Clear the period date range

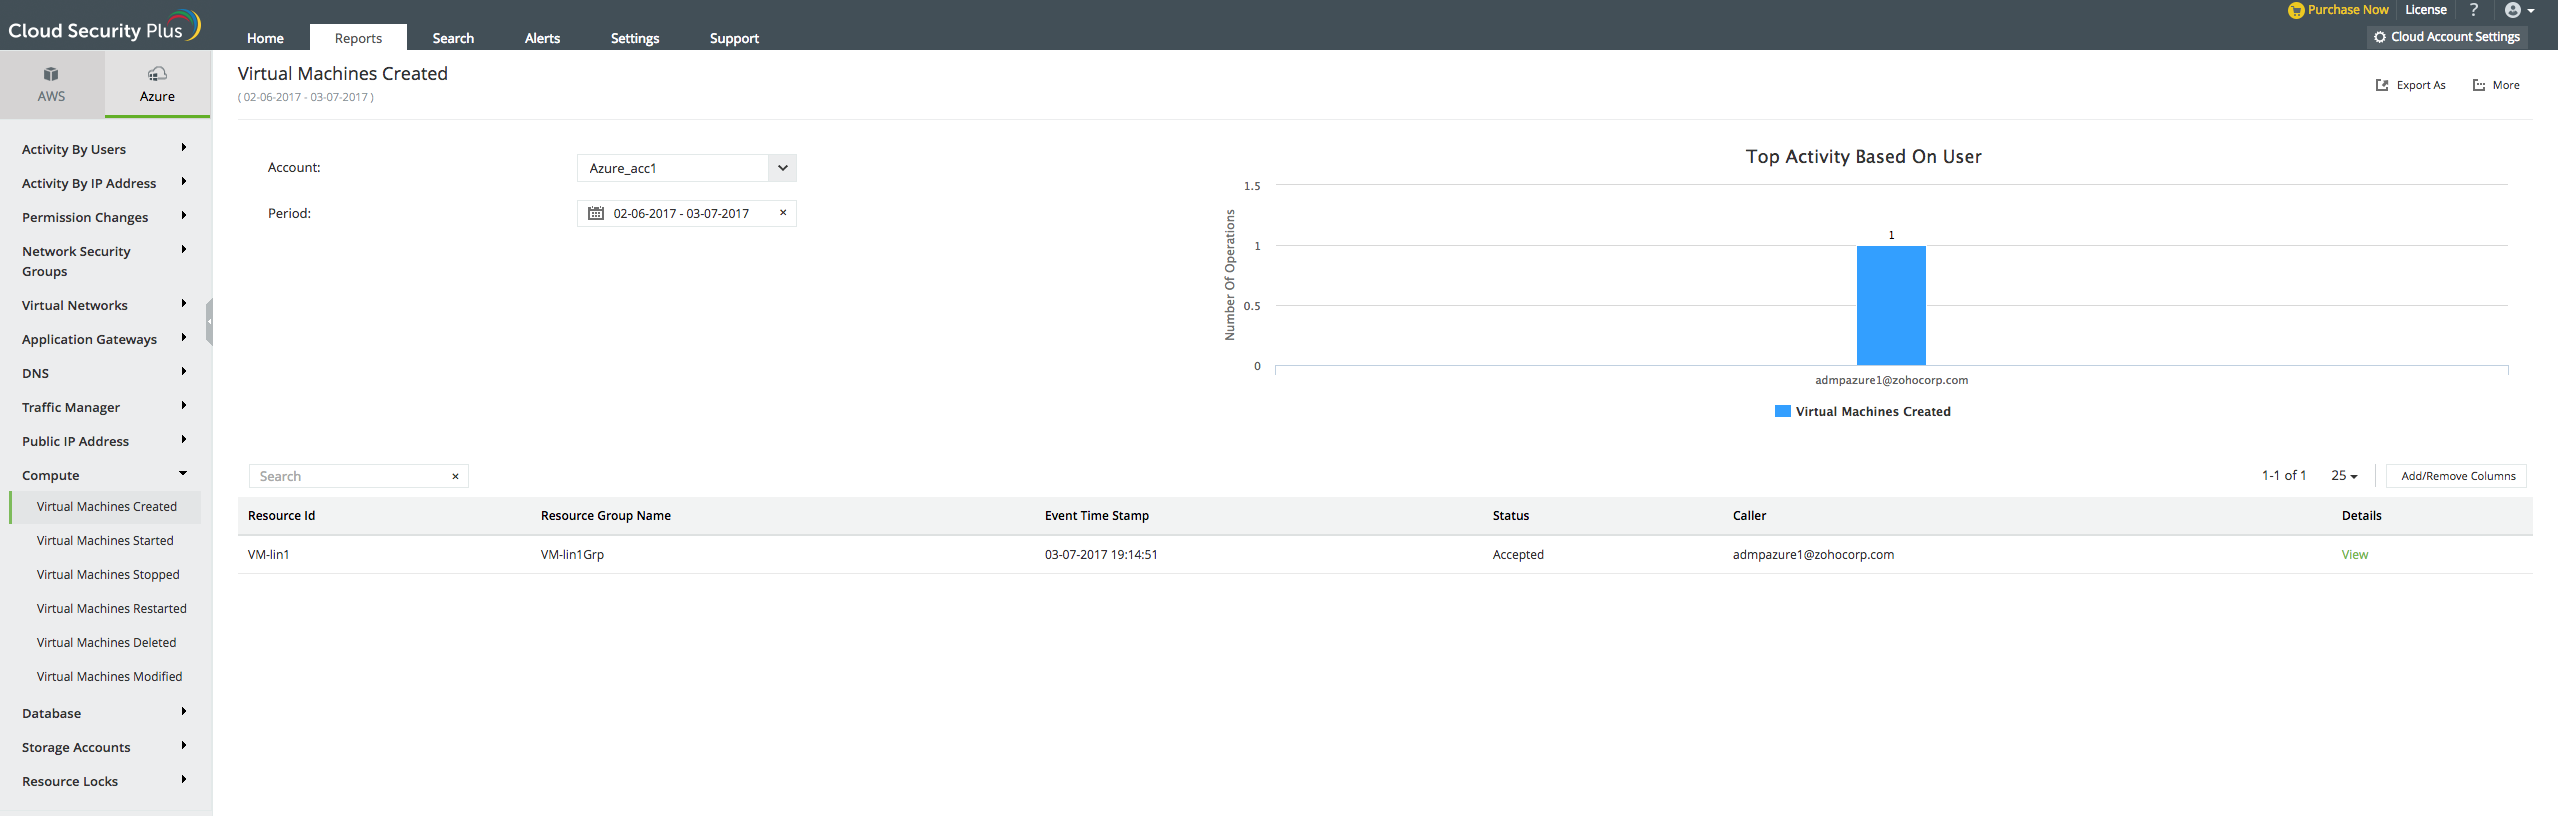(783, 213)
